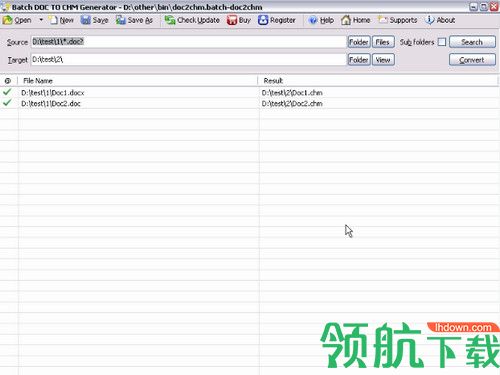Click the Source Folder button

click(x=359, y=42)
